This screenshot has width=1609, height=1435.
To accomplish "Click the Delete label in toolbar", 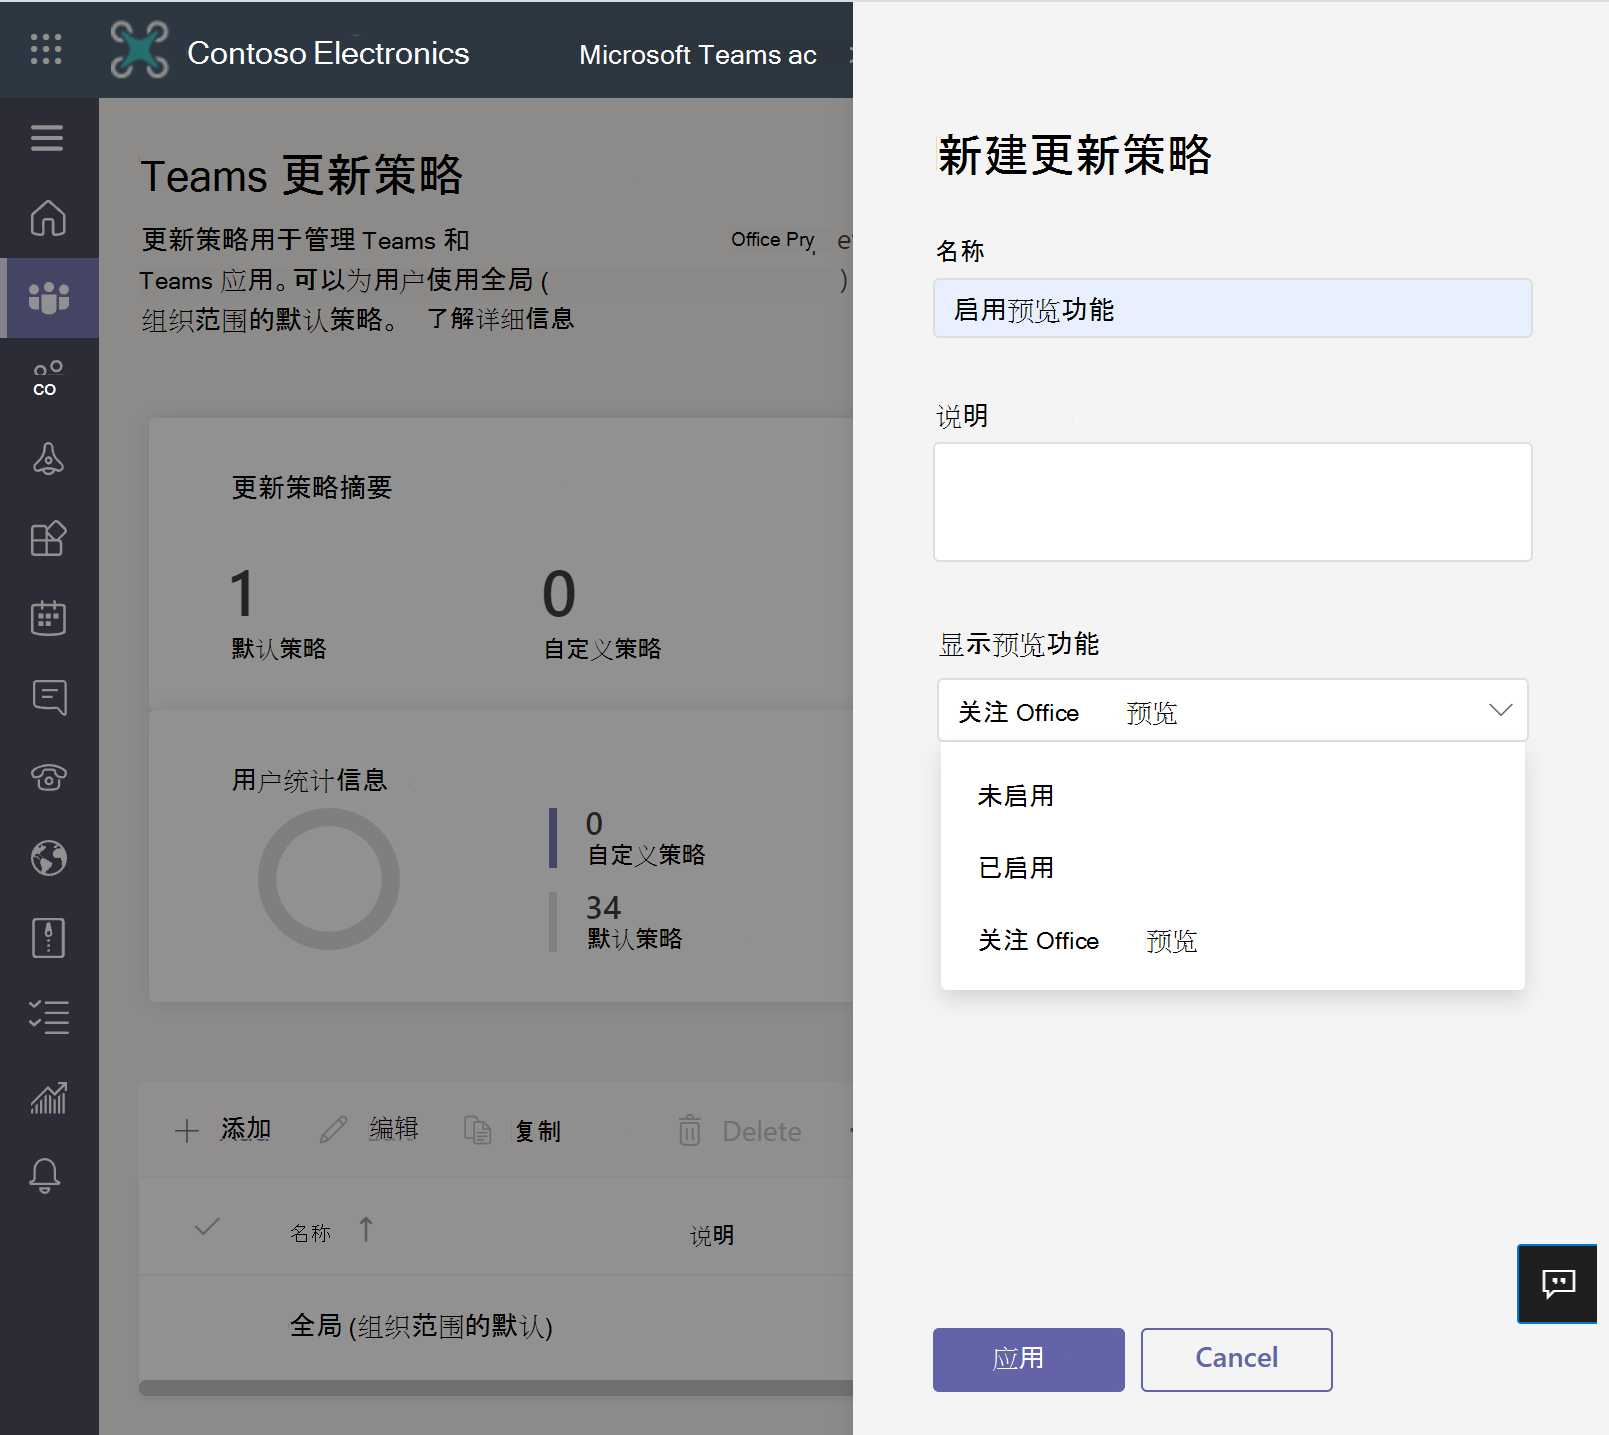I will [x=762, y=1131].
